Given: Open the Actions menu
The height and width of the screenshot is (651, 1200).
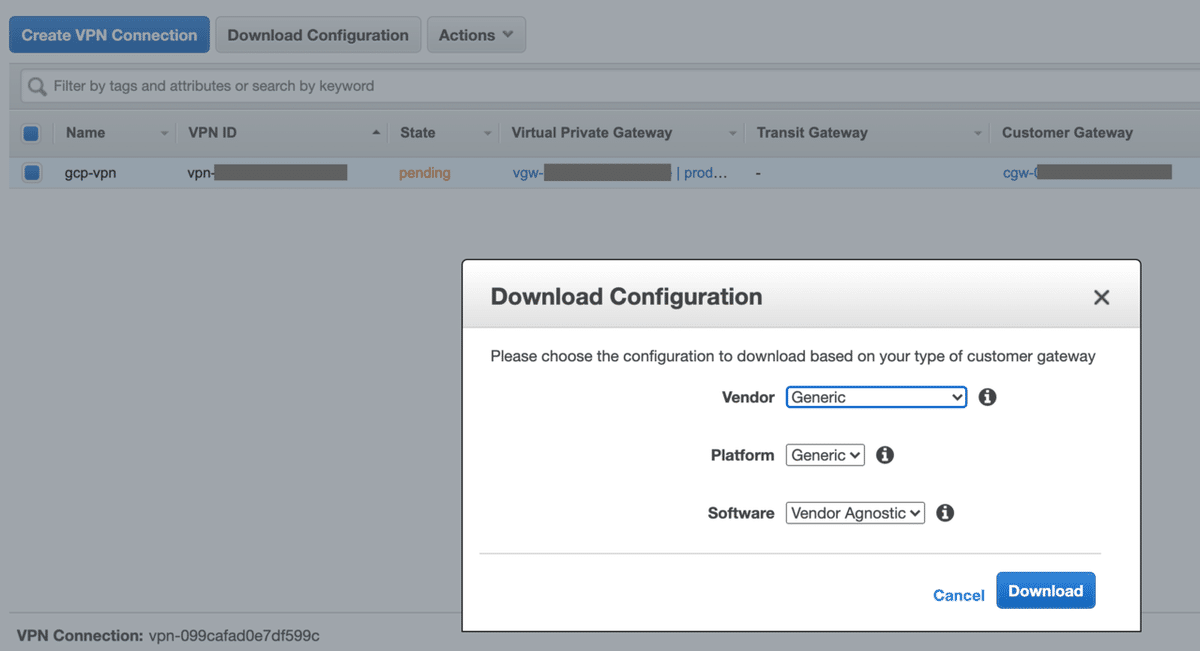Looking at the screenshot, I should coord(476,35).
